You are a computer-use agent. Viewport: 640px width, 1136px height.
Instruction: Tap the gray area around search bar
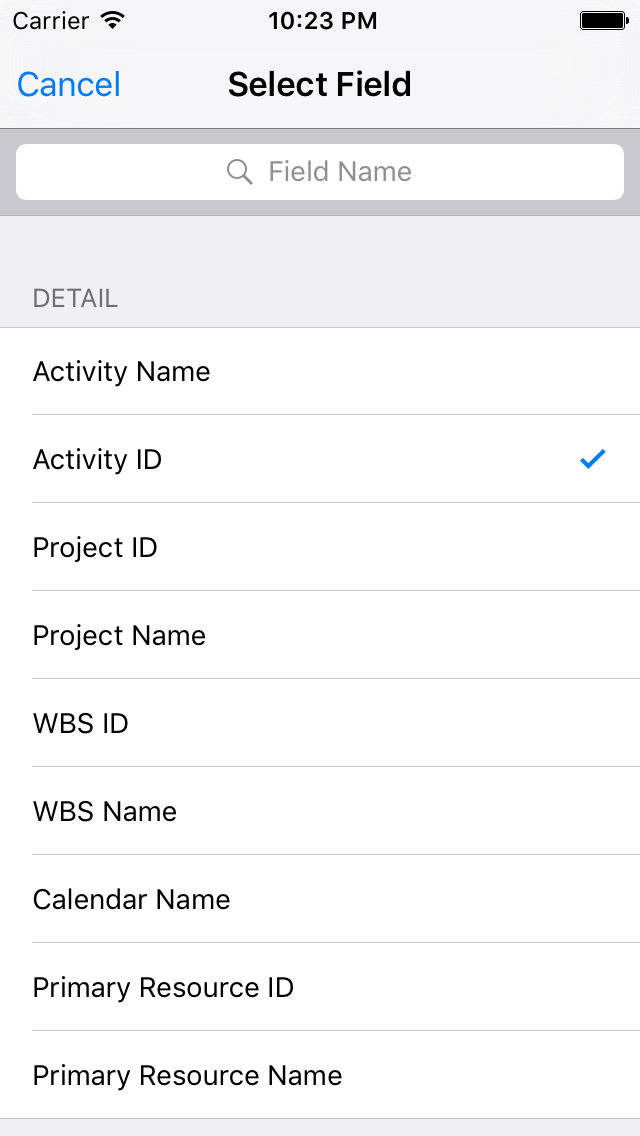click(320, 208)
